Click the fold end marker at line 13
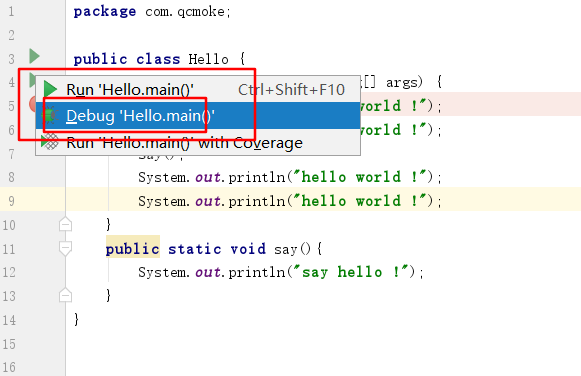581x376 pixels. coord(65,296)
